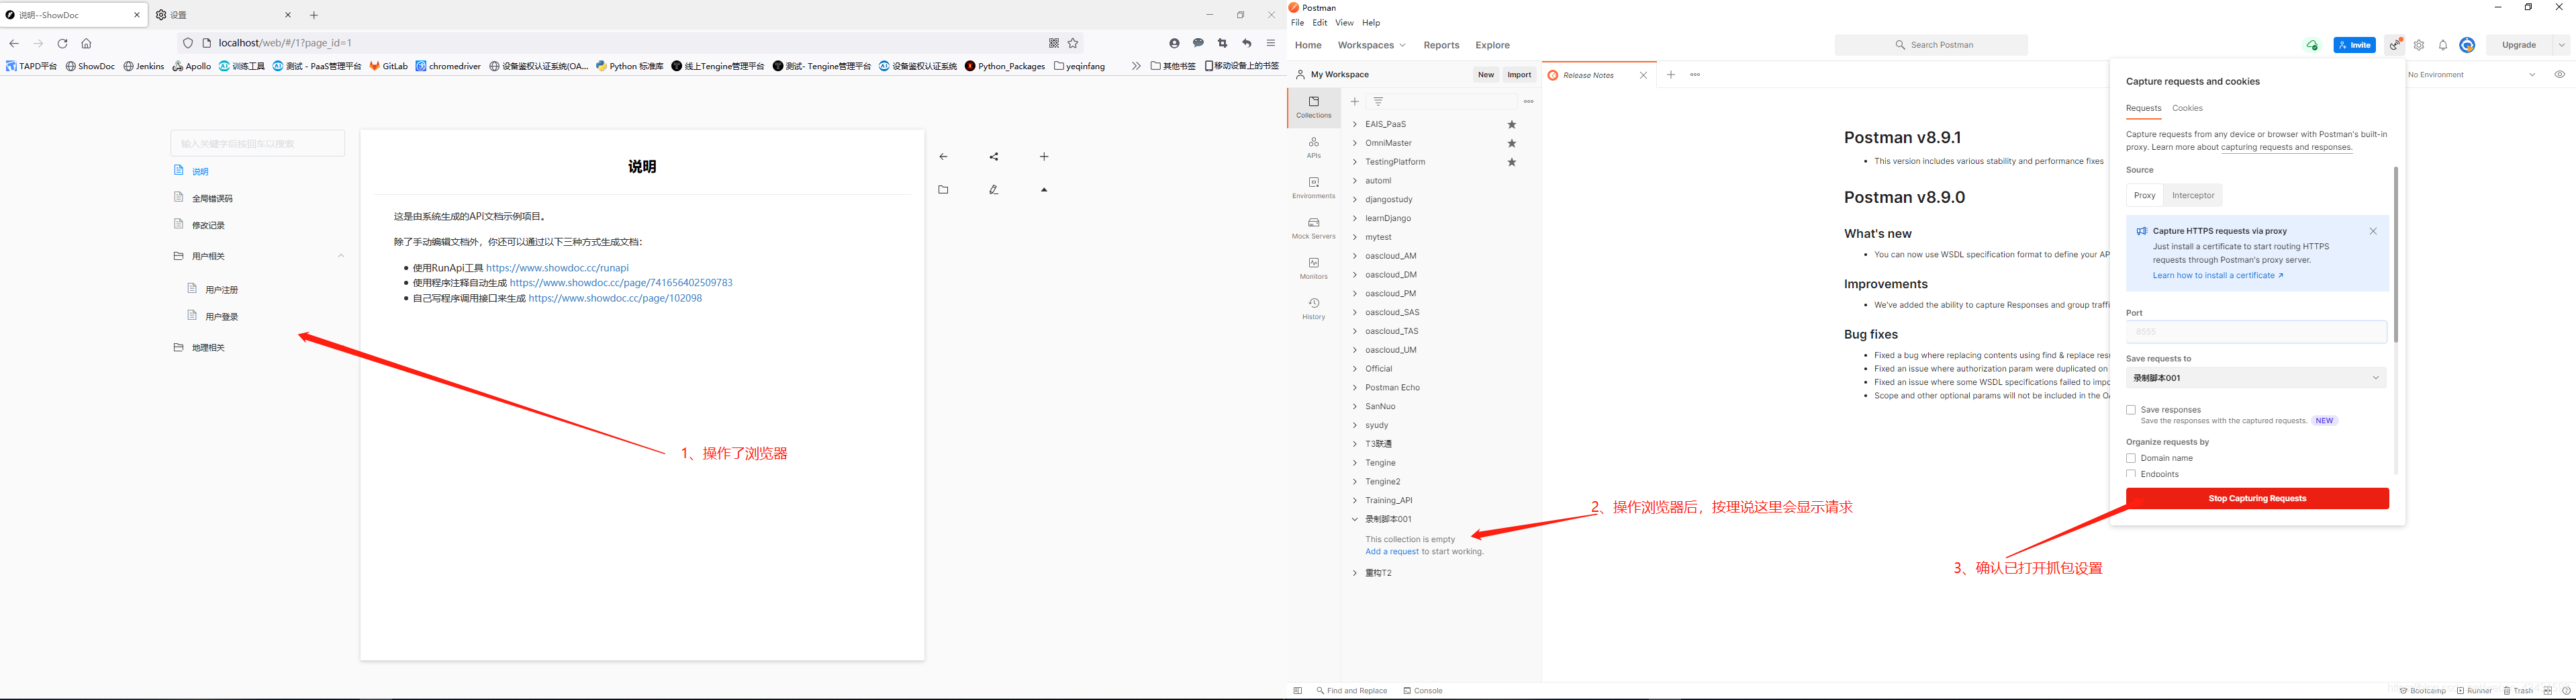
Task: Focus Search Postman field
Action: [x=1931, y=45]
